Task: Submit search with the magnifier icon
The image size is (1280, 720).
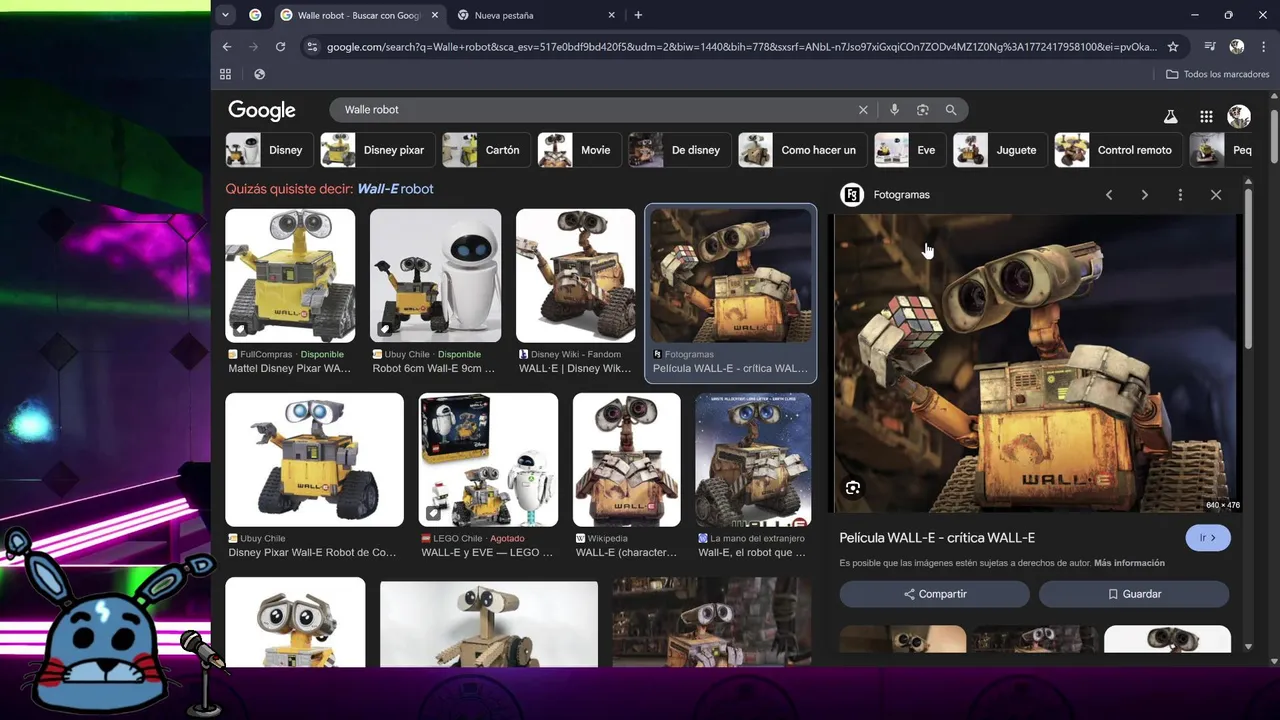Action: click(x=951, y=110)
